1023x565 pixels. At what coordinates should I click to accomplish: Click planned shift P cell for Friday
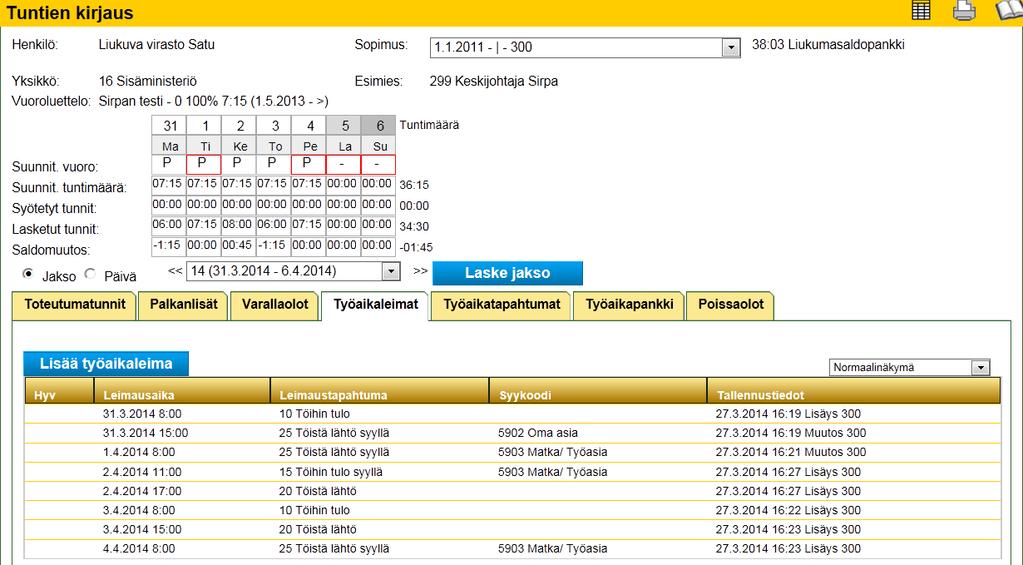[x=308, y=164]
